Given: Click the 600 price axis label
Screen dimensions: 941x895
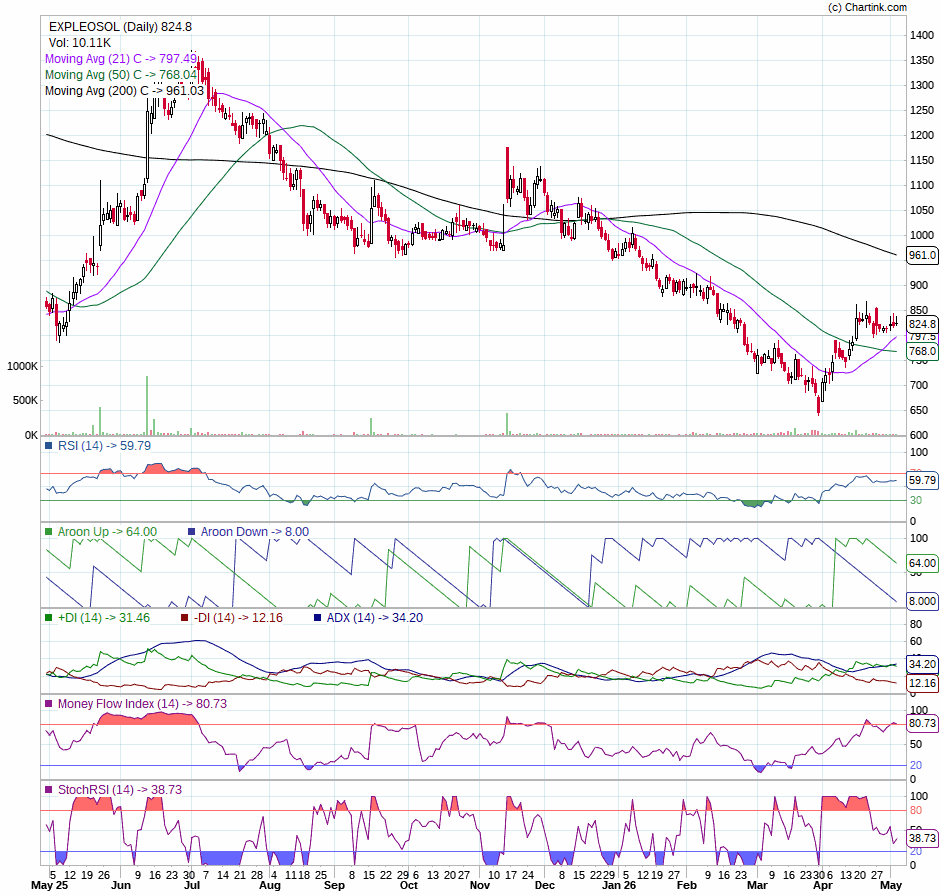Looking at the screenshot, I should point(919,435).
